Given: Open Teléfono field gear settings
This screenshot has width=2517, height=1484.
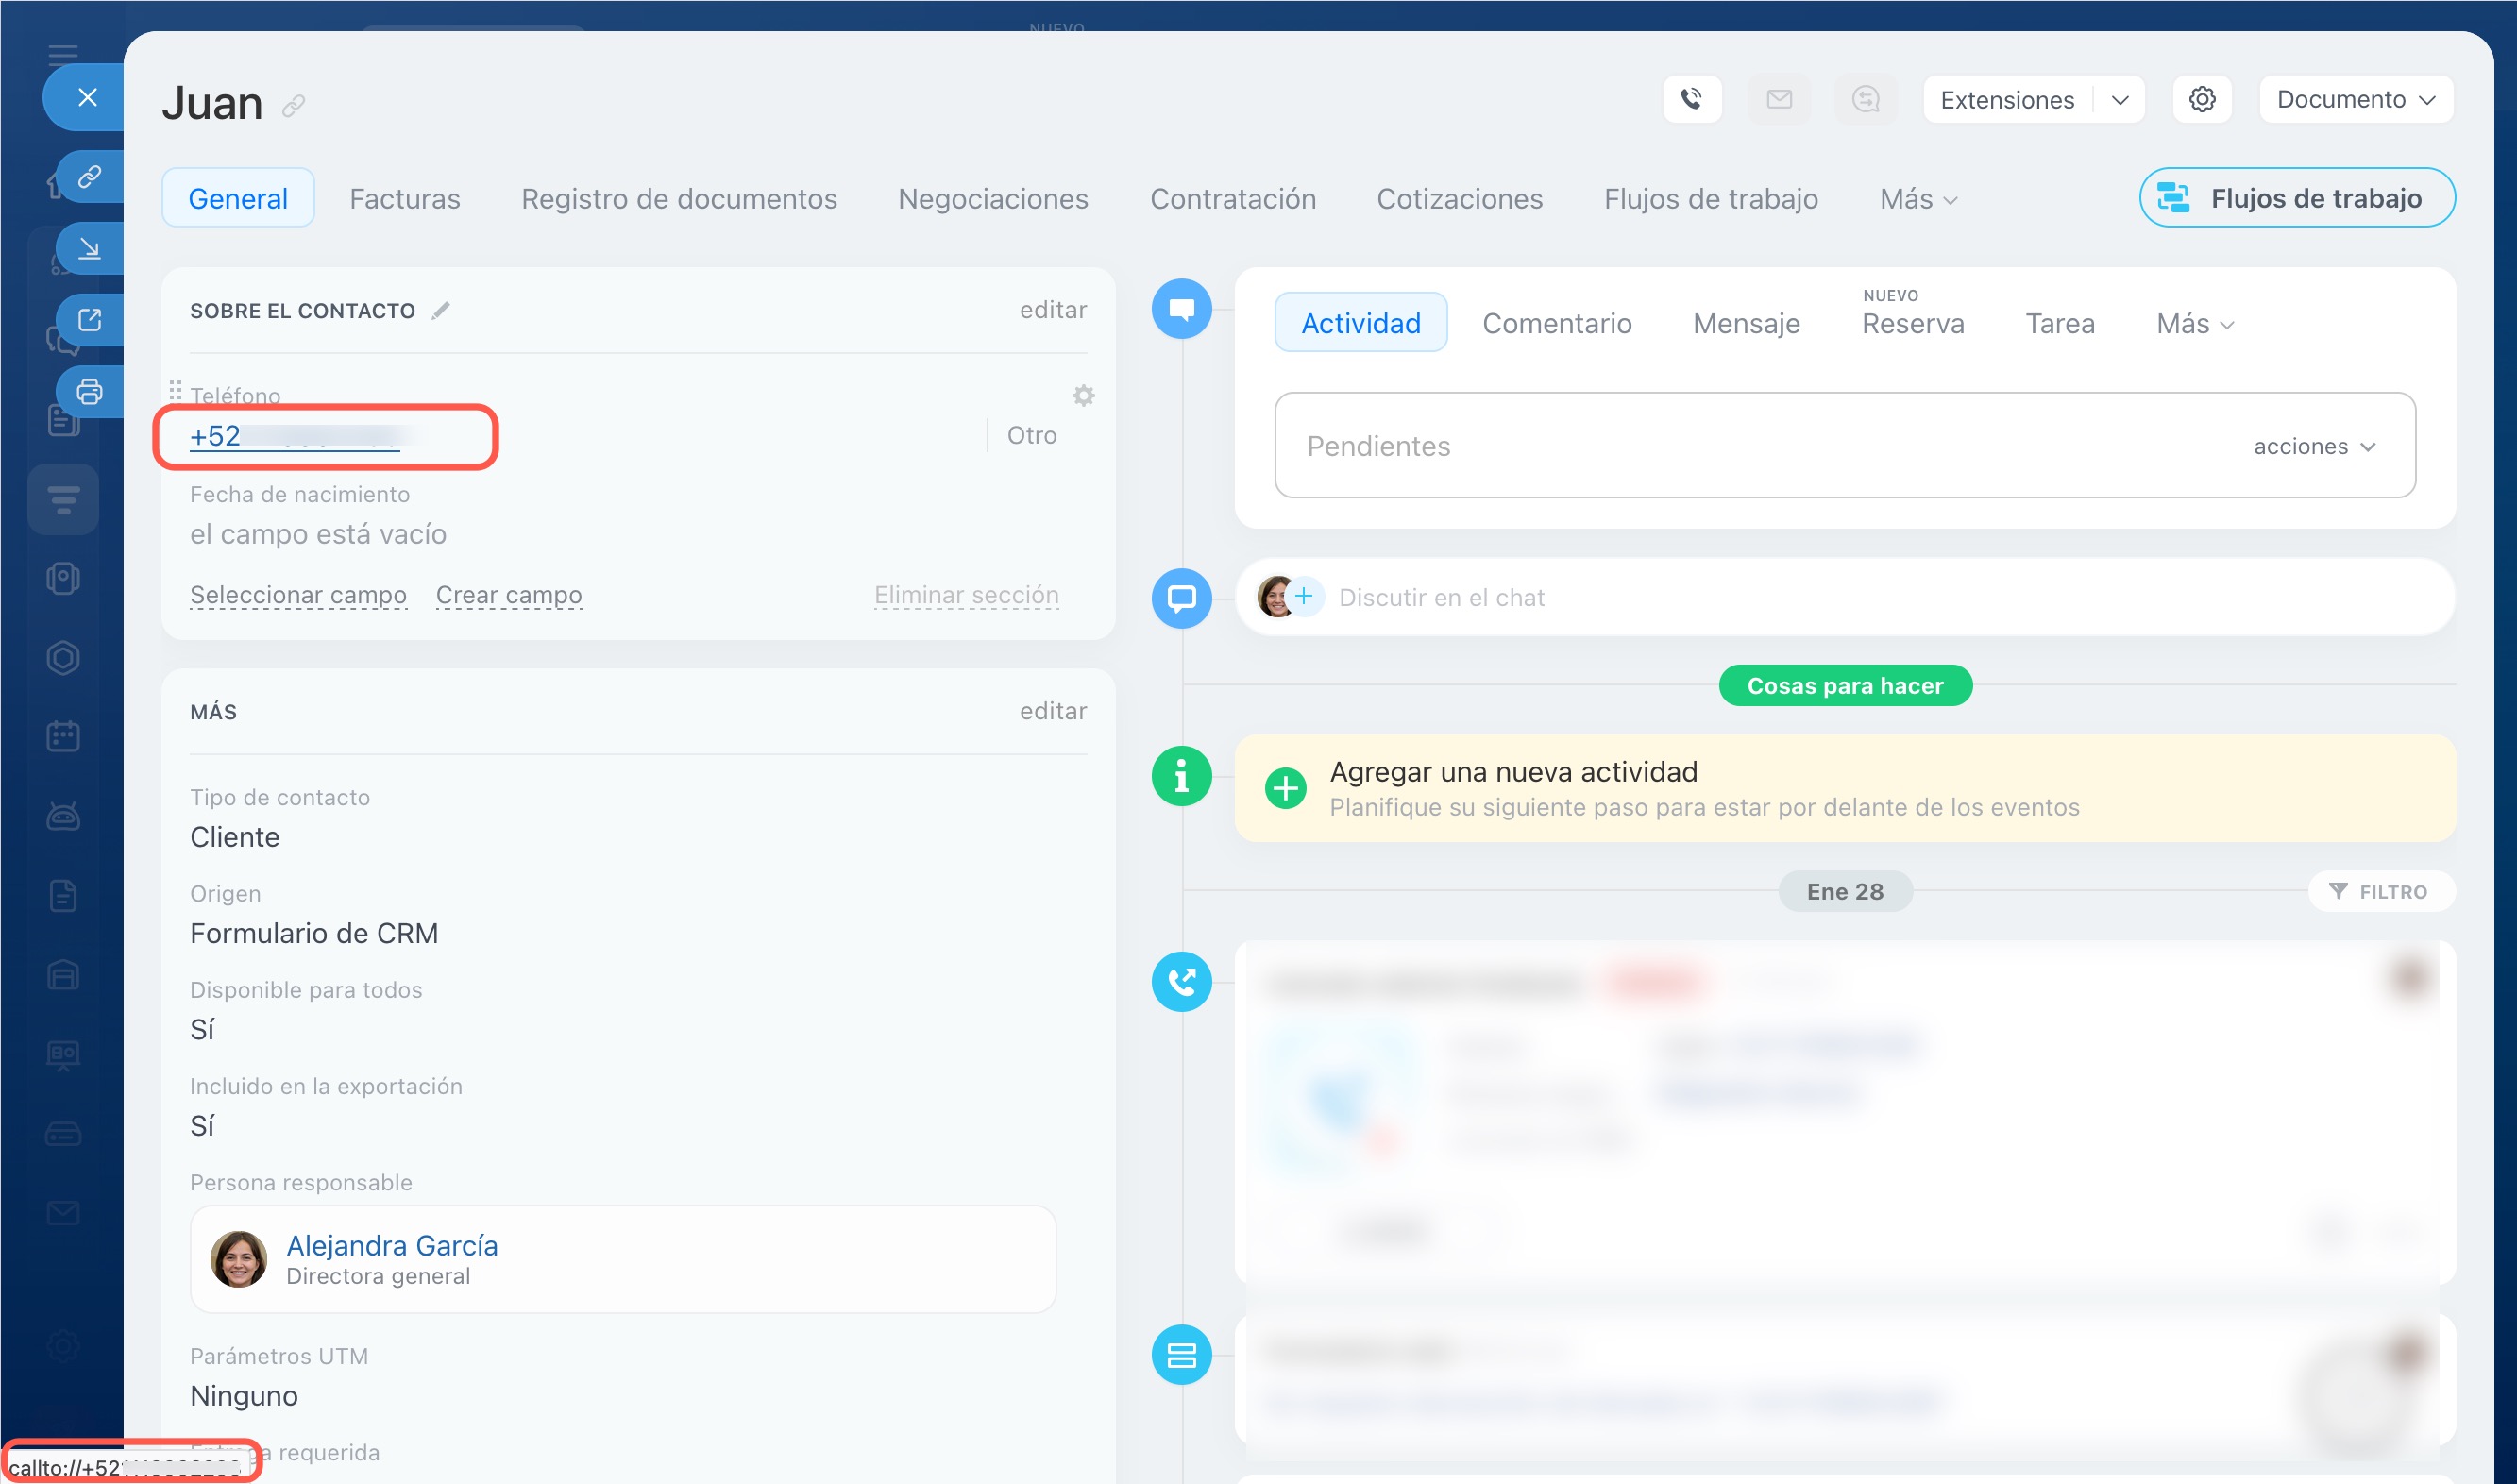Looking at the screenshot, I should point(1083,395).
